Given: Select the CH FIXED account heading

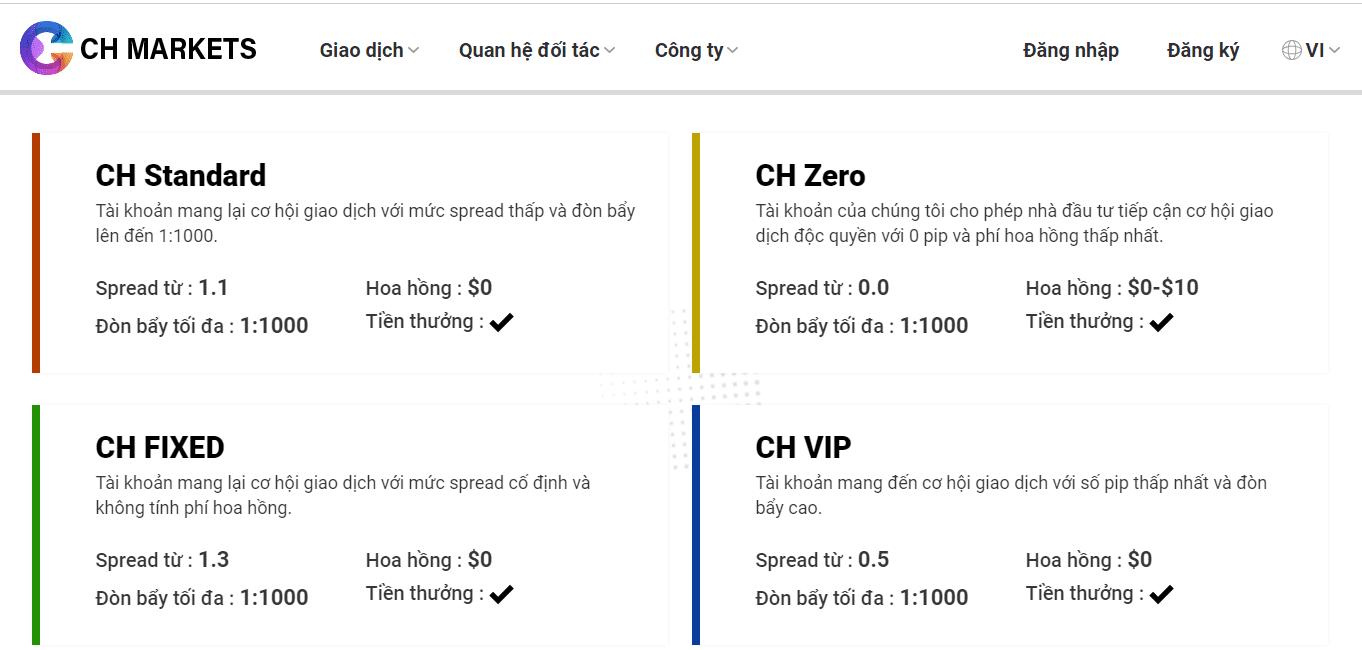Looking at the screenshot, I should 160,447.
